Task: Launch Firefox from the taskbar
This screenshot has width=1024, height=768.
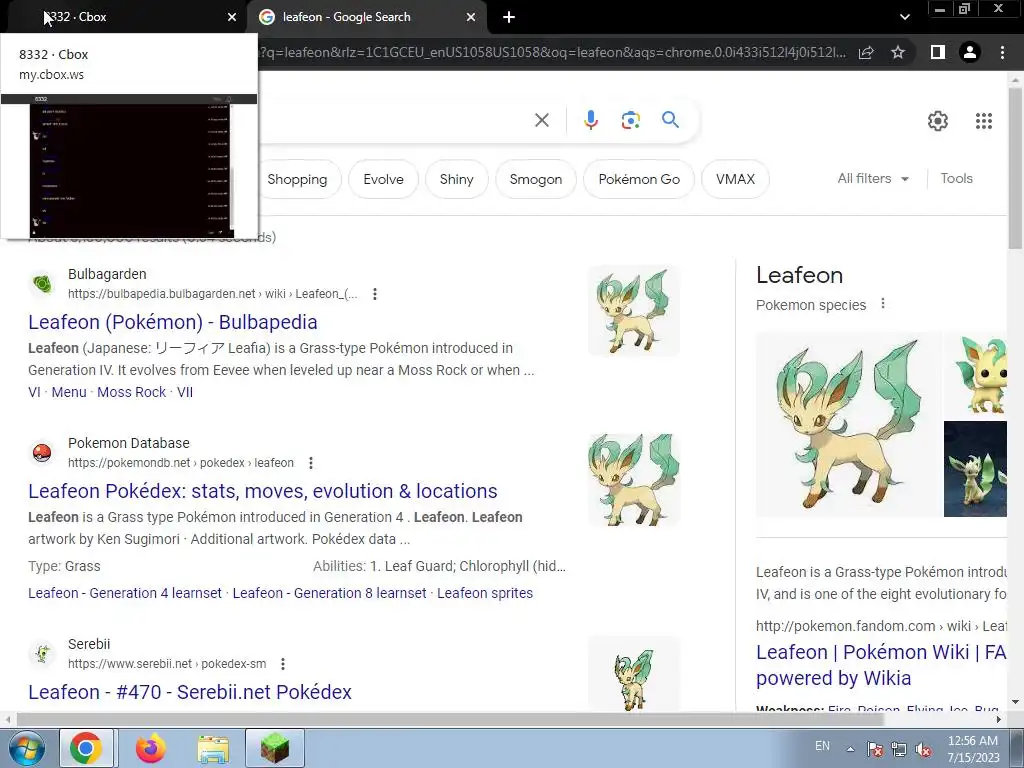Action: 150,748
